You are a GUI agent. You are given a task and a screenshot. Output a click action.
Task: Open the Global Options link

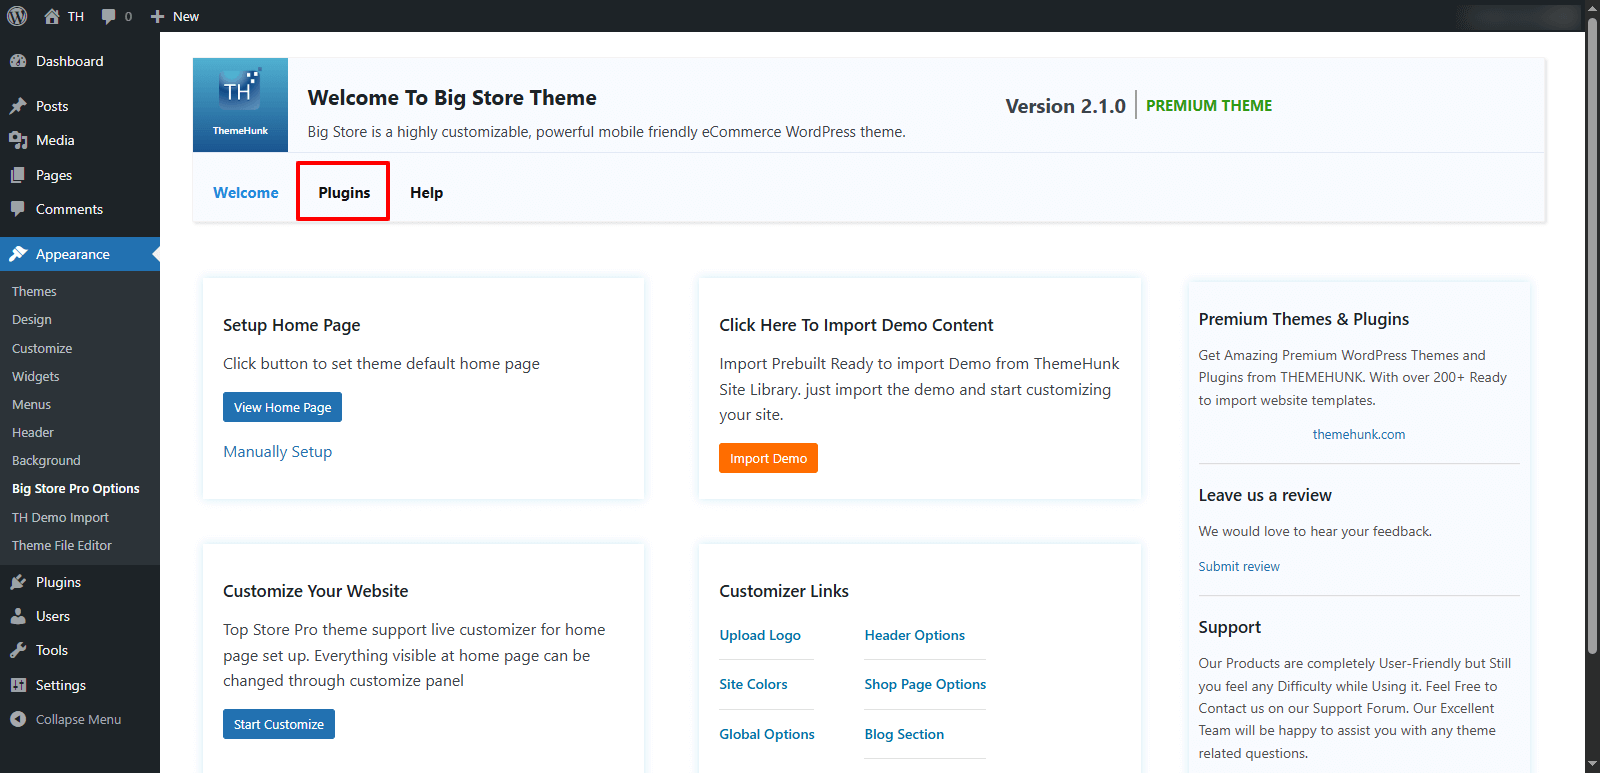[x=767, y=734]
